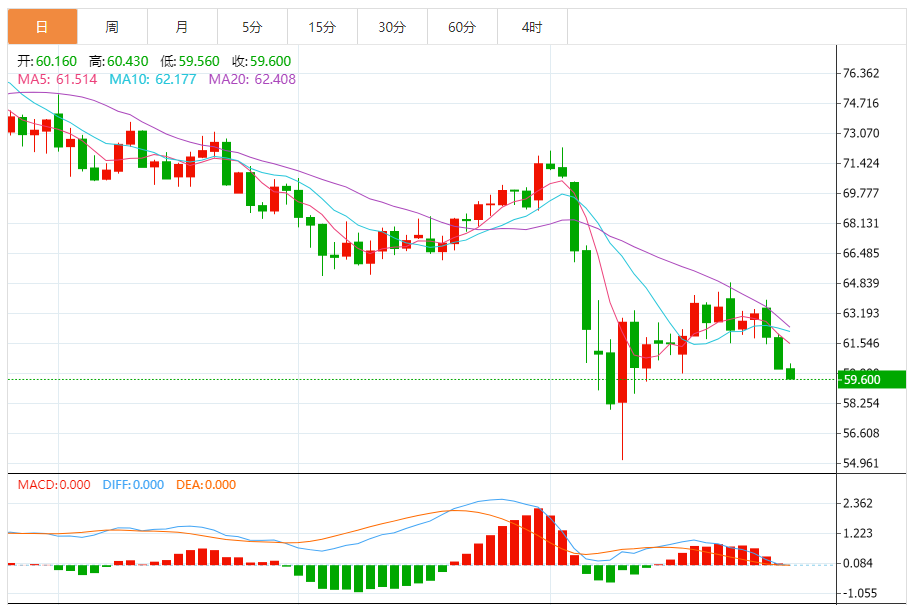Click the 73.070 price axis label
Screen dimensions: 911x605
[x=861, y=133]
